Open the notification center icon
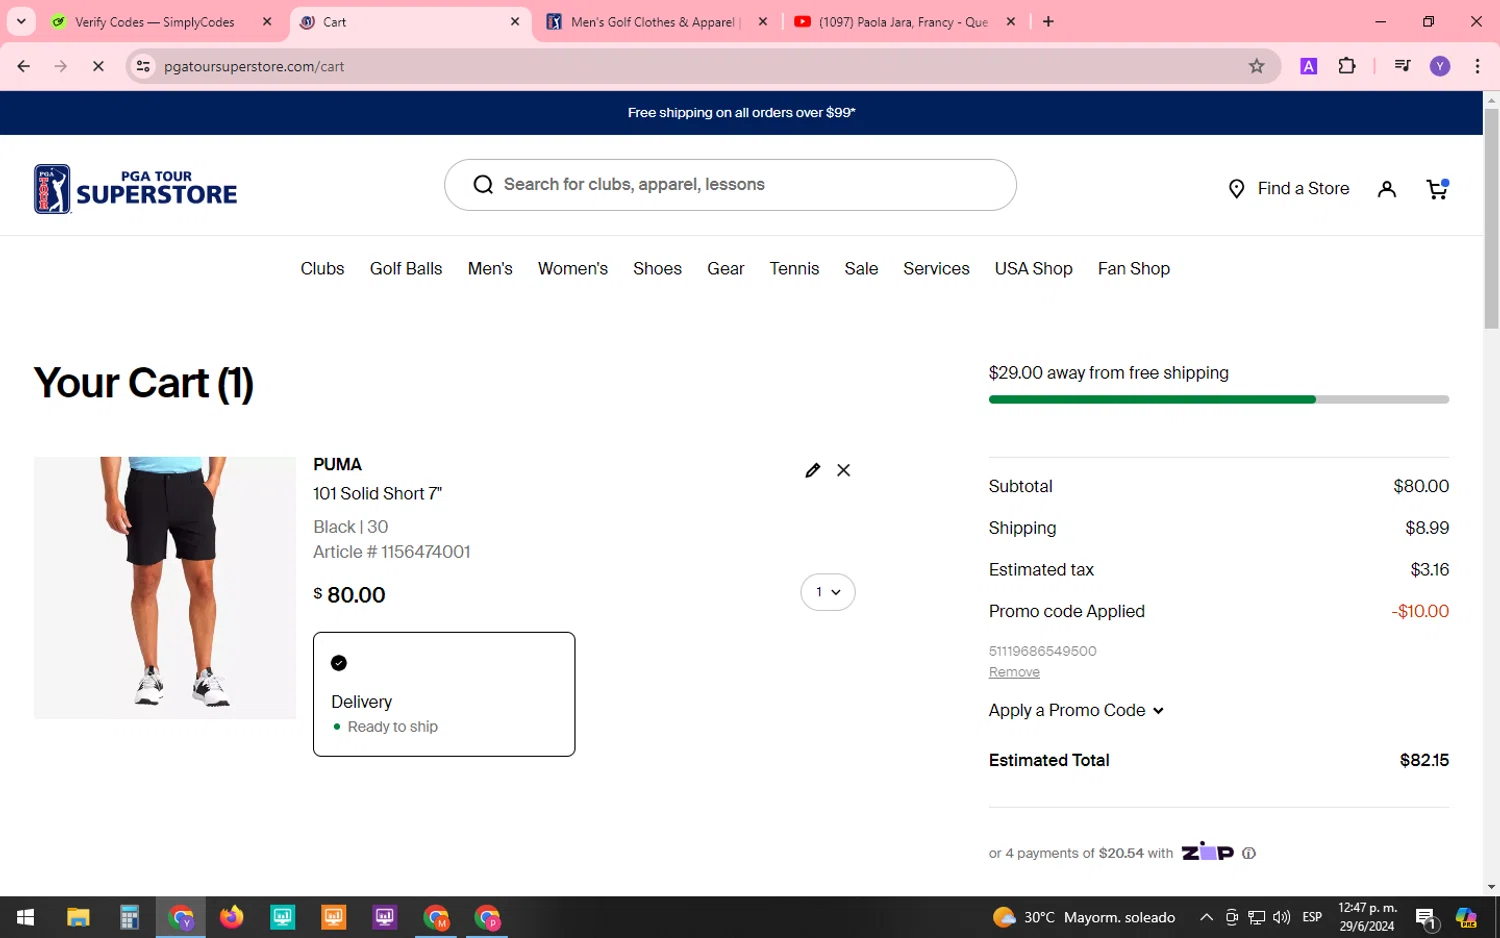The height and width of the screenshot is (938, 1500). pyautogui.click(x=1426, y=918)
